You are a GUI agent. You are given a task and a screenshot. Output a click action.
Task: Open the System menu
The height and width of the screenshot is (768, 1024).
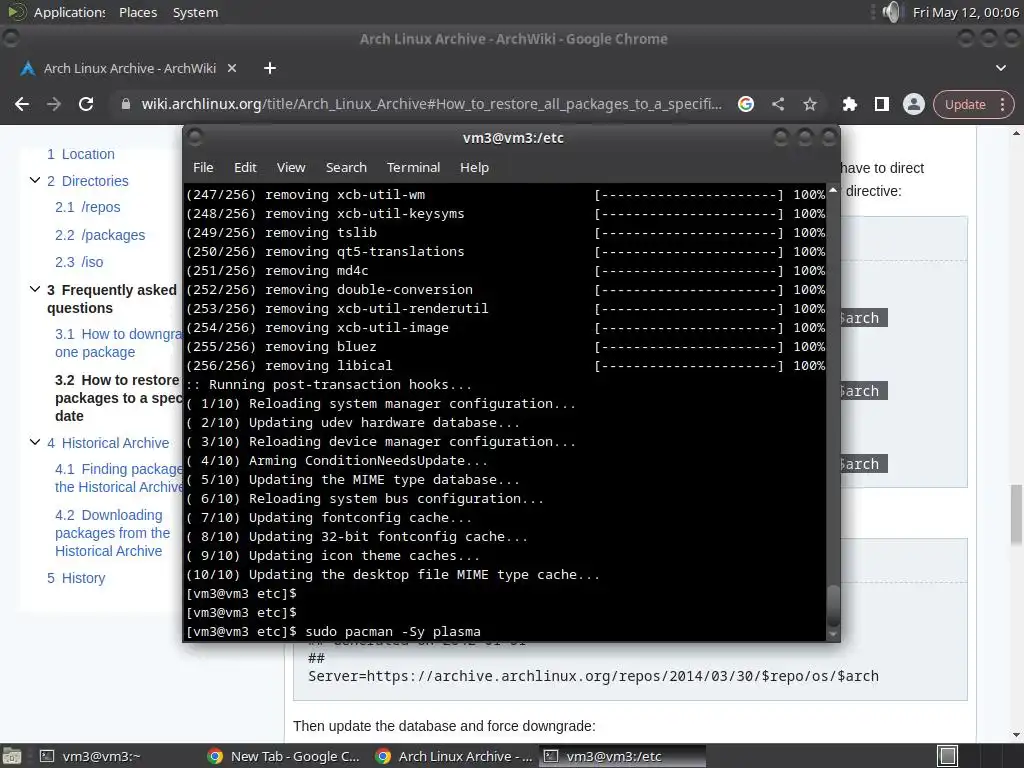point(195,12)
